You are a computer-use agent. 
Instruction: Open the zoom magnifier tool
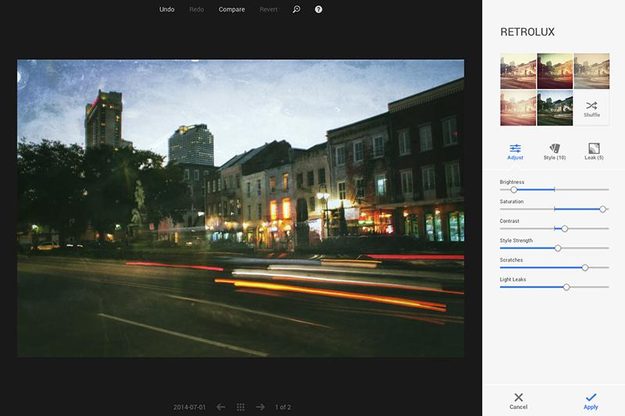click(297, 9)
